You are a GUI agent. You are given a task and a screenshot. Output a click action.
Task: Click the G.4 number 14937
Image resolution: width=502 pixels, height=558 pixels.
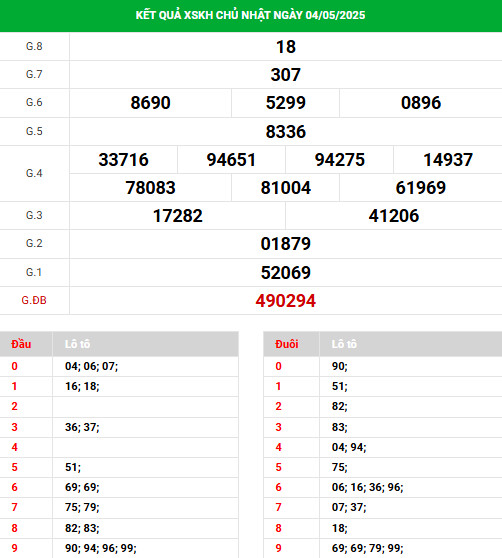click(448, 160)
